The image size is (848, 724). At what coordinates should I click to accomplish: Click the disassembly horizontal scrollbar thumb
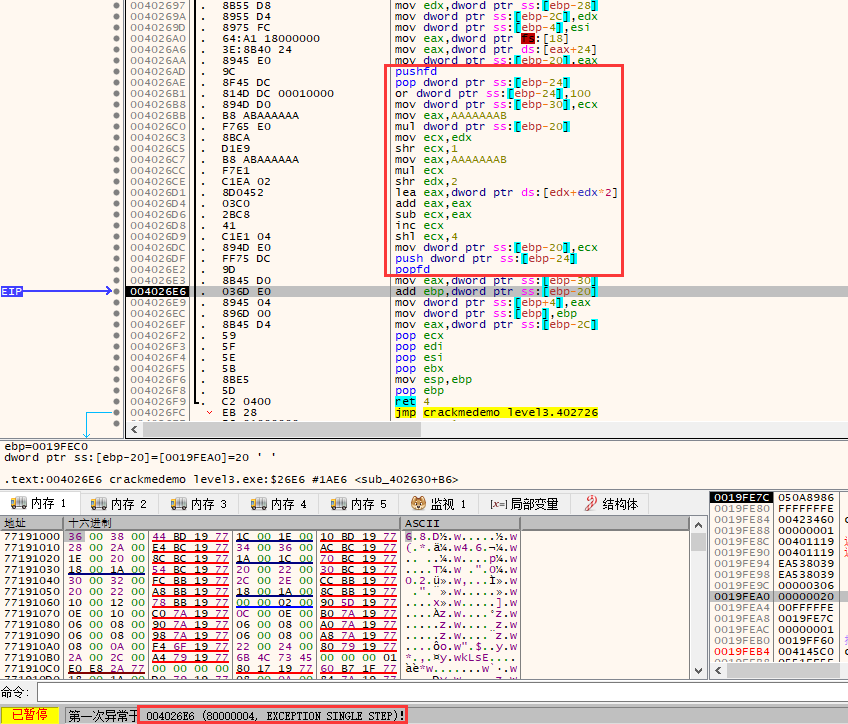[x=282, y=429]
